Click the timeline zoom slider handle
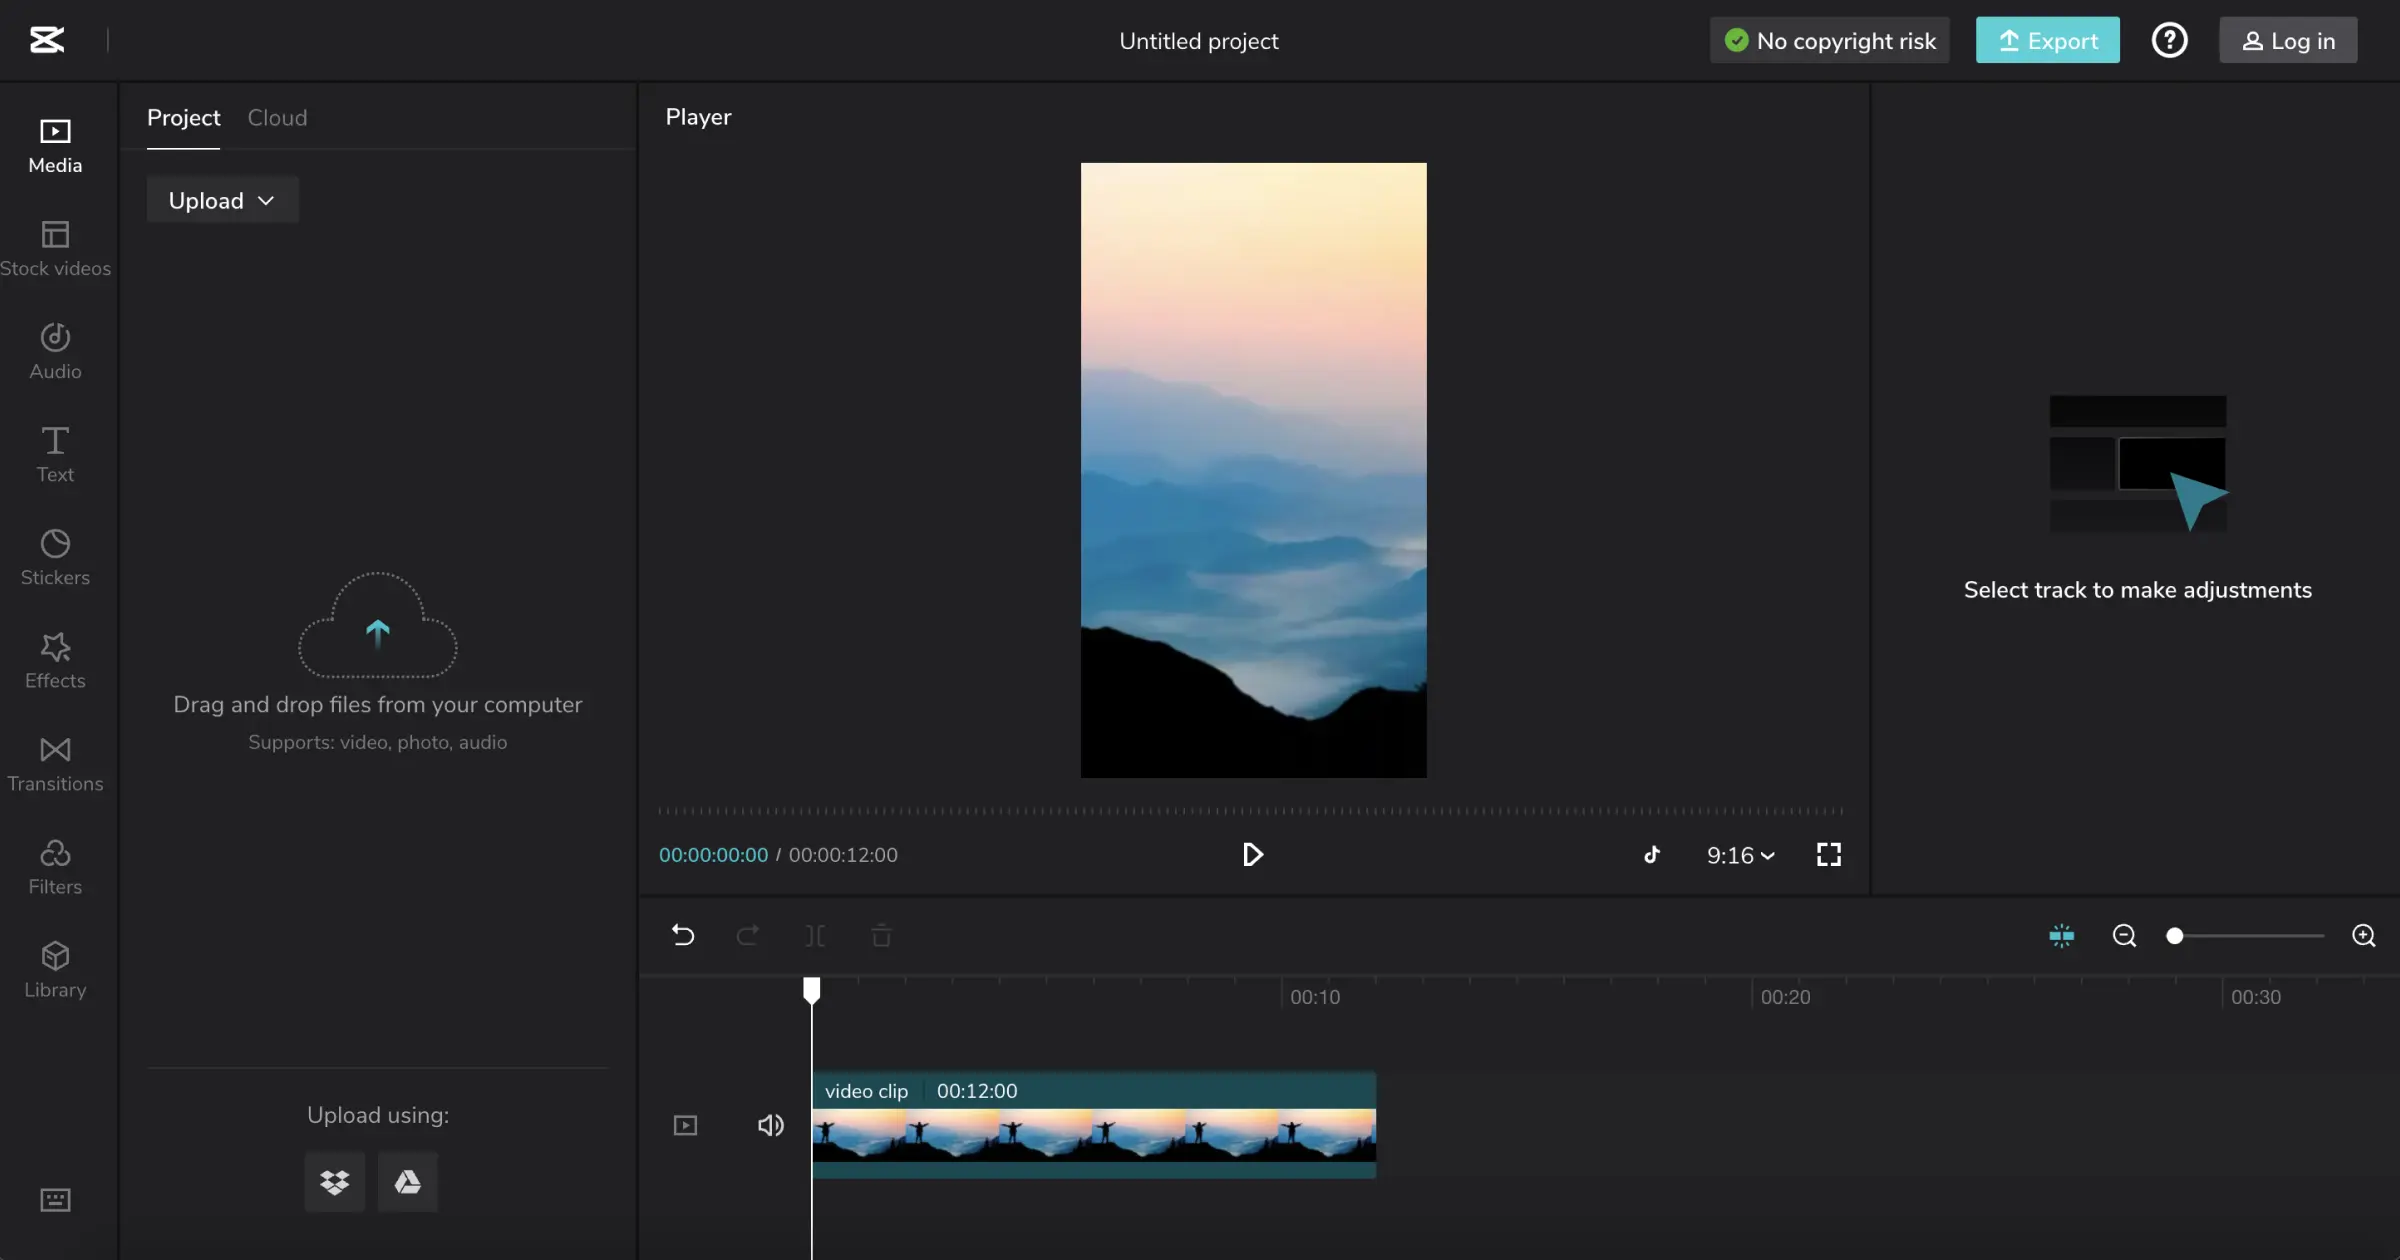This screenshot has height=1260, width=2400. pos(2174,935)
